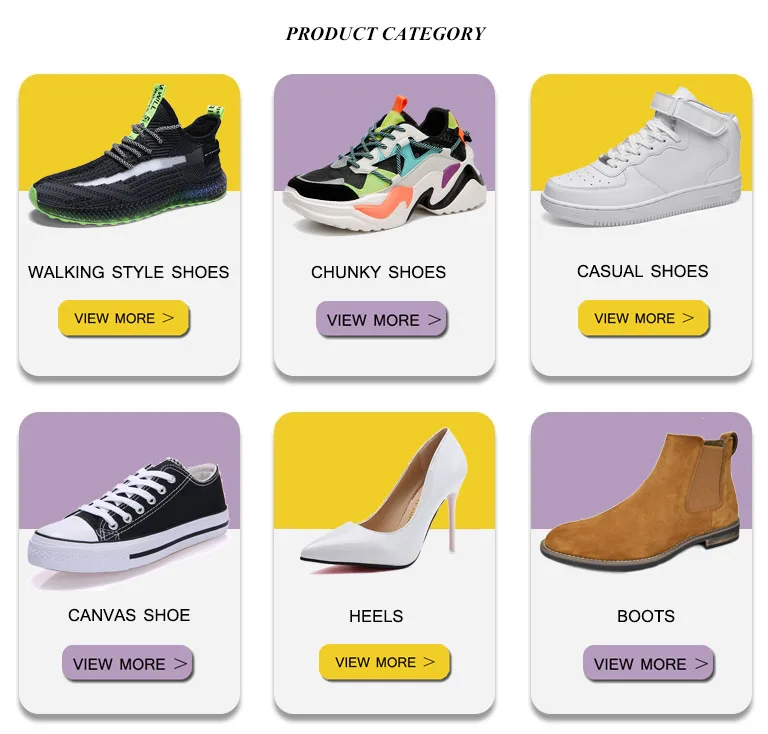Open the Canvas Shoe title
The height and width of the screenshot is (734, 768).
[129, 615]
